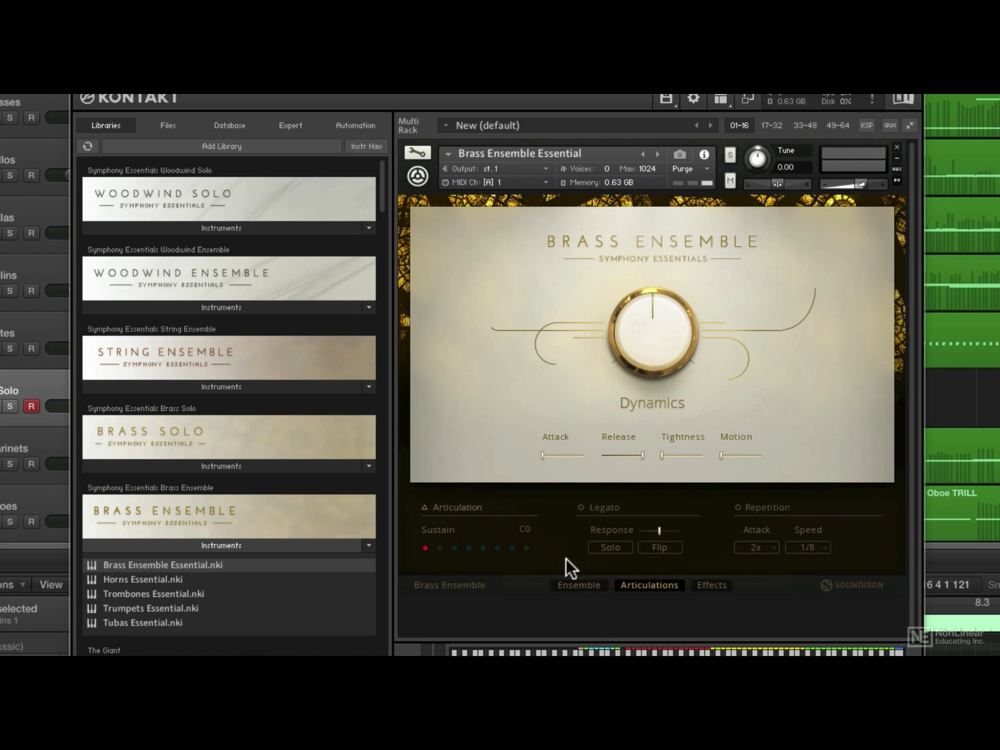Click the Brass Solo library banner

coord(229,438)
